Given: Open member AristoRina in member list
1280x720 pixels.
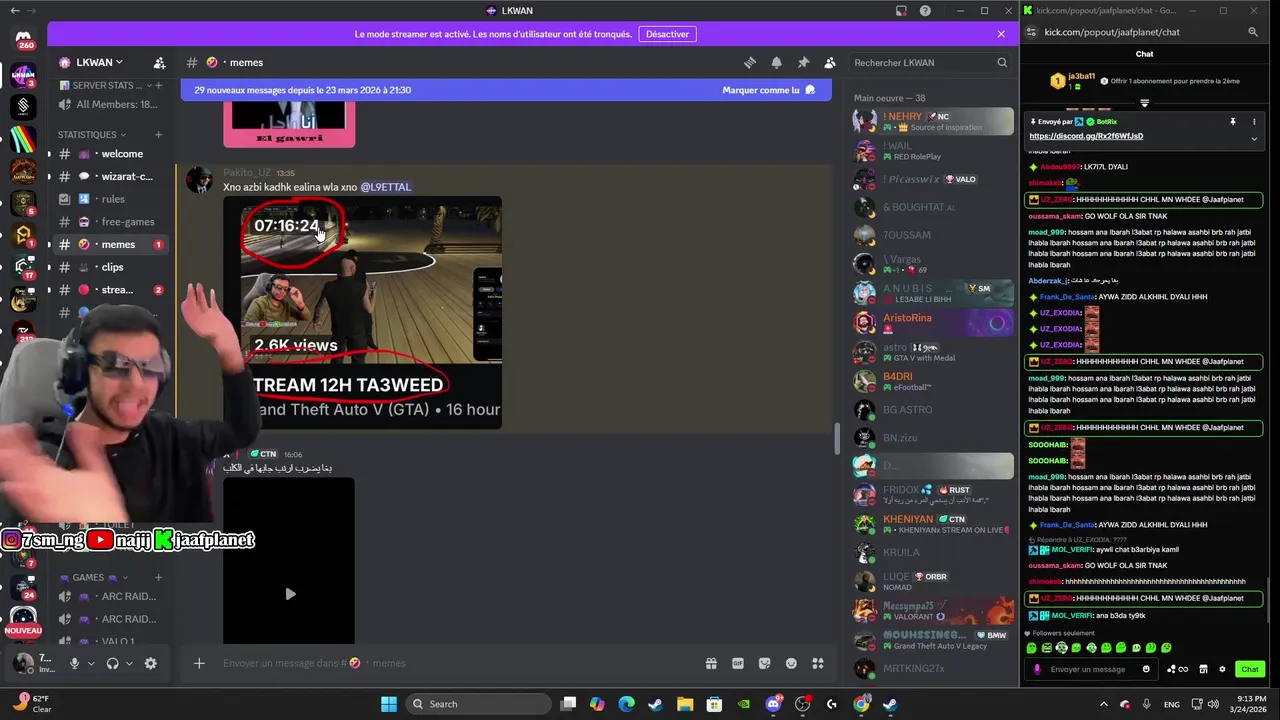Looking at the screenshot, I should [x=932, y=323].
